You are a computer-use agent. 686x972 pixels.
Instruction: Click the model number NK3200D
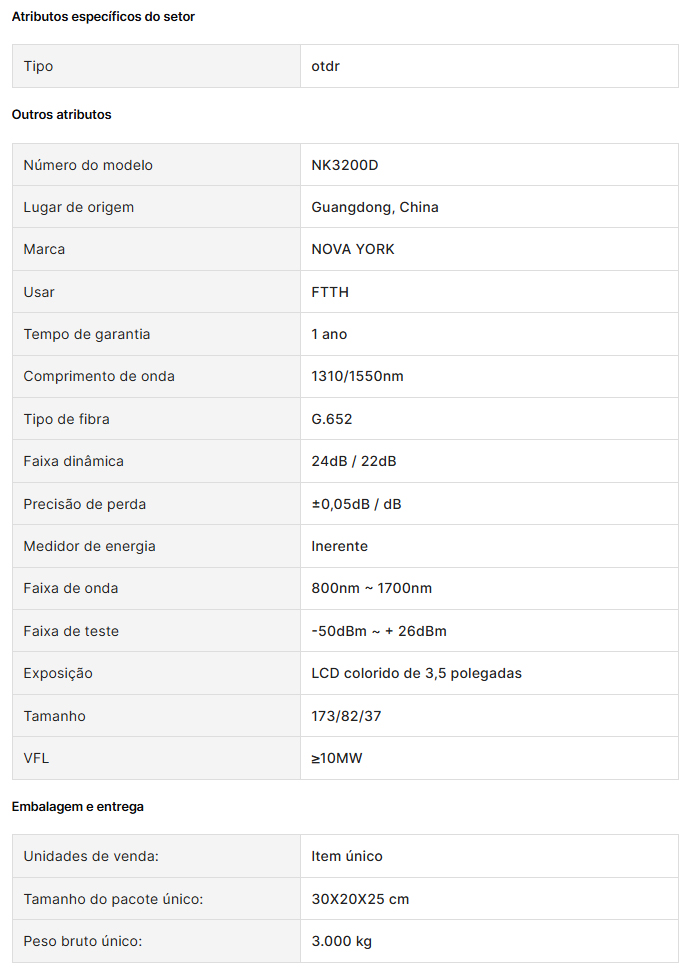[345, 165]
